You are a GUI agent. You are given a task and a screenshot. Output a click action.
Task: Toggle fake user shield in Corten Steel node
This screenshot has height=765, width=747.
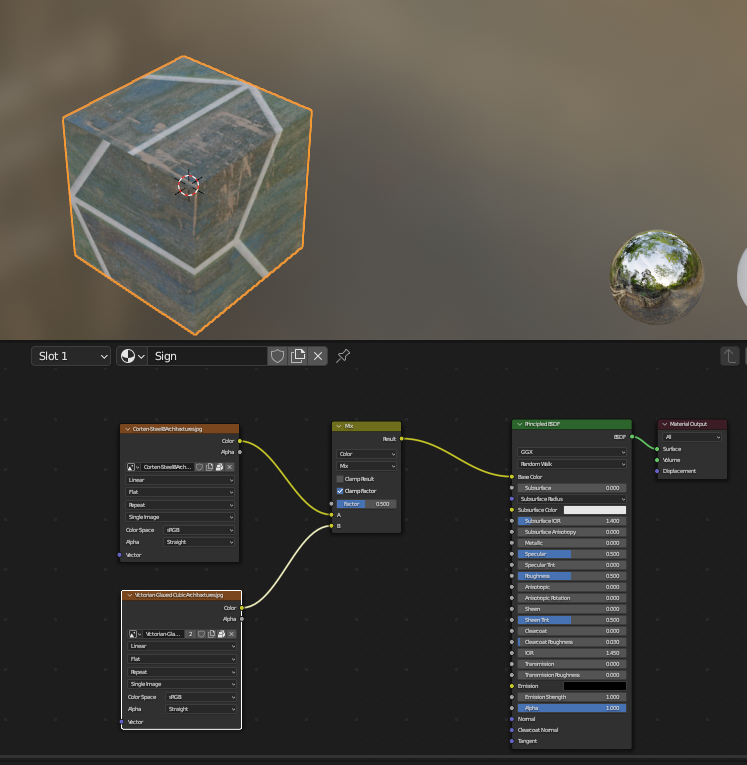click(200, 467)
